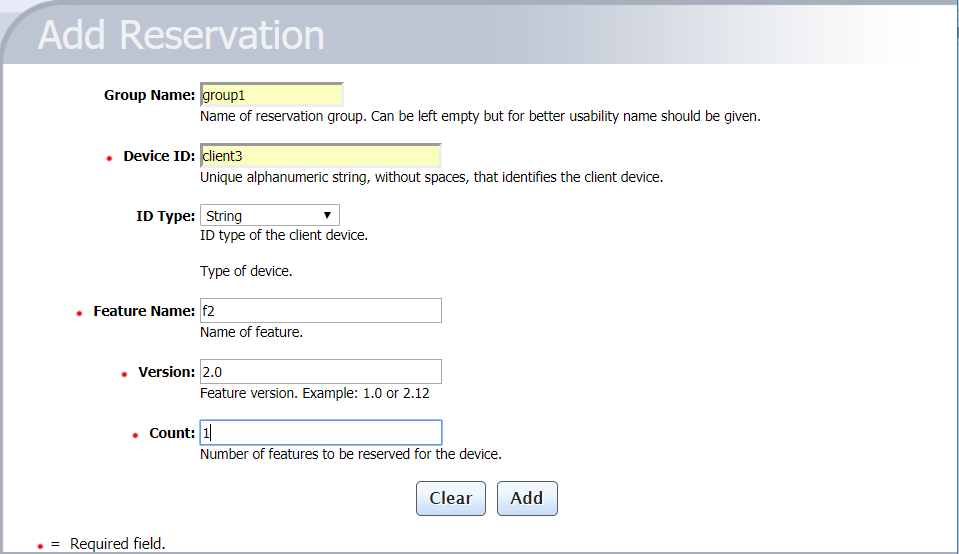Image resolution: width=959 pixels, height=554 pixels.
Task: Click the required asterisk next to Count
Action: (135, 436)
